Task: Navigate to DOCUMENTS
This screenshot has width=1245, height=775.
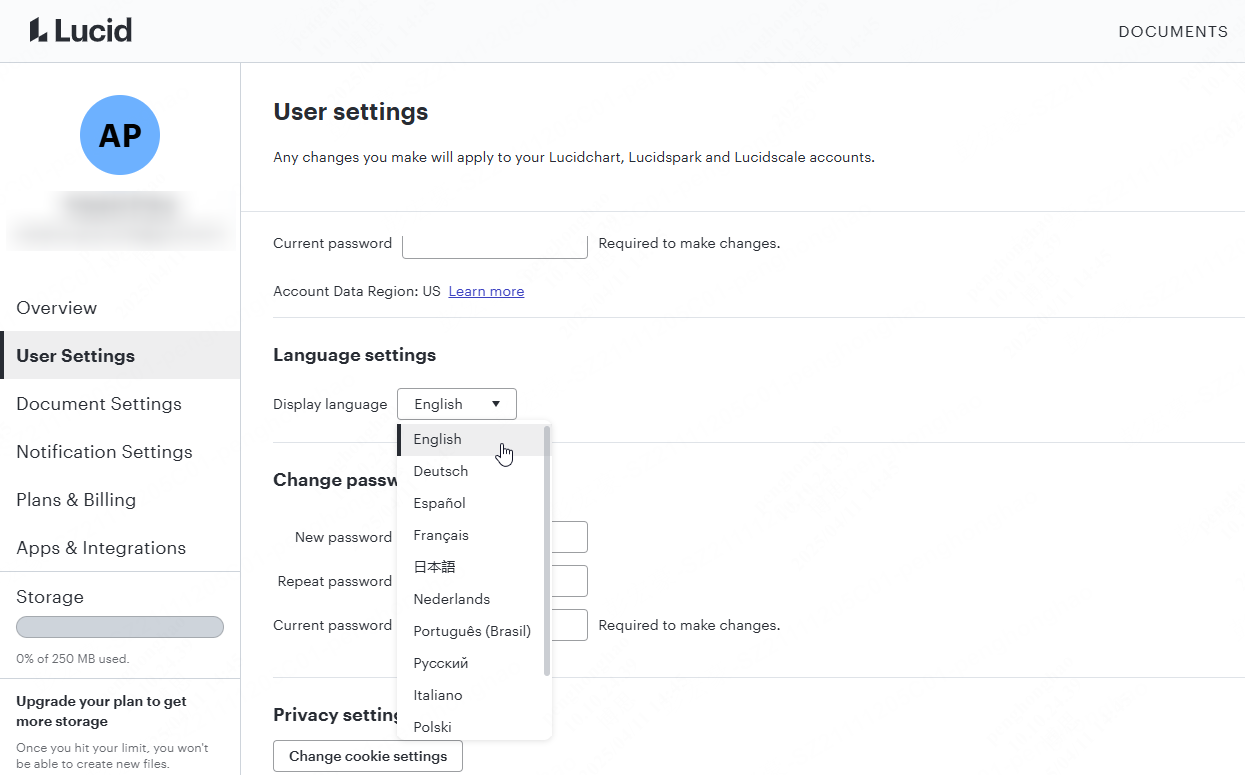Action: coord(1173,31)
